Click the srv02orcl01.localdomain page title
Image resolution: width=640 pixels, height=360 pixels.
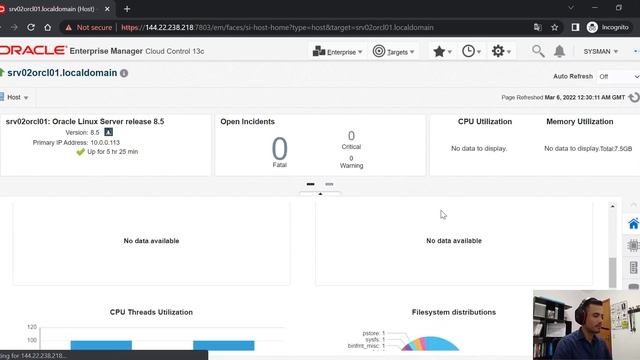pyautogui.click(x=62, y=73)
